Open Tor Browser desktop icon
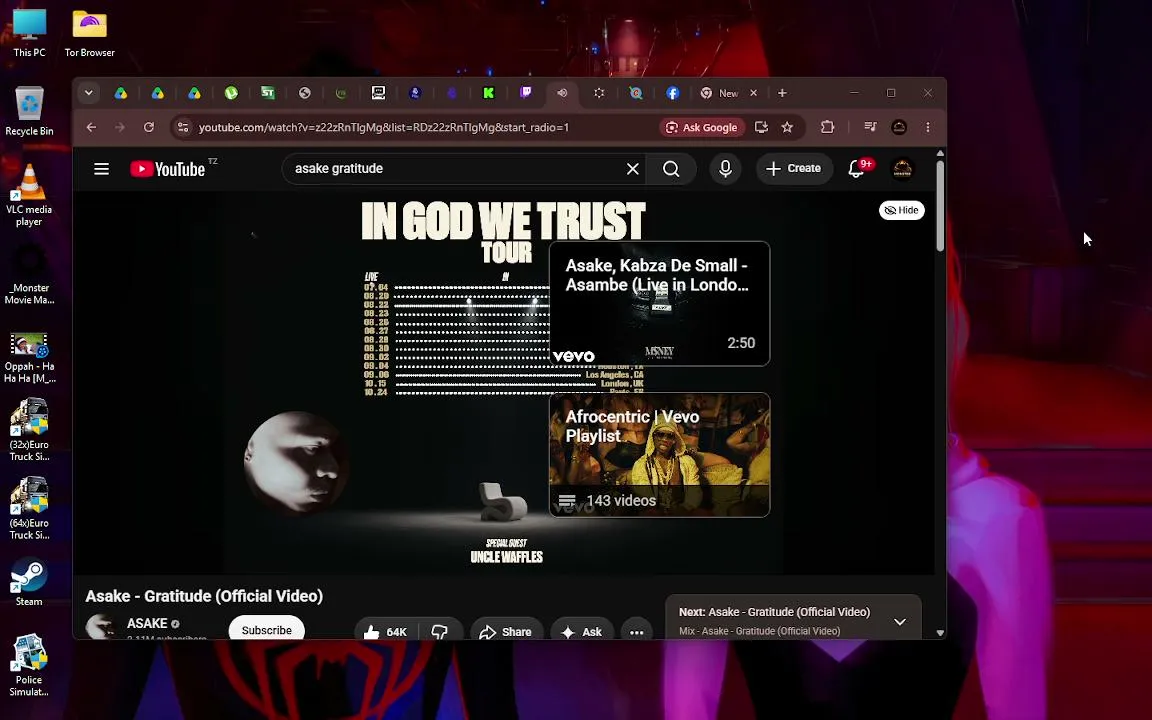Image resolution: width=1152 pixels, height=720 pixels. [x=90, y=33]
